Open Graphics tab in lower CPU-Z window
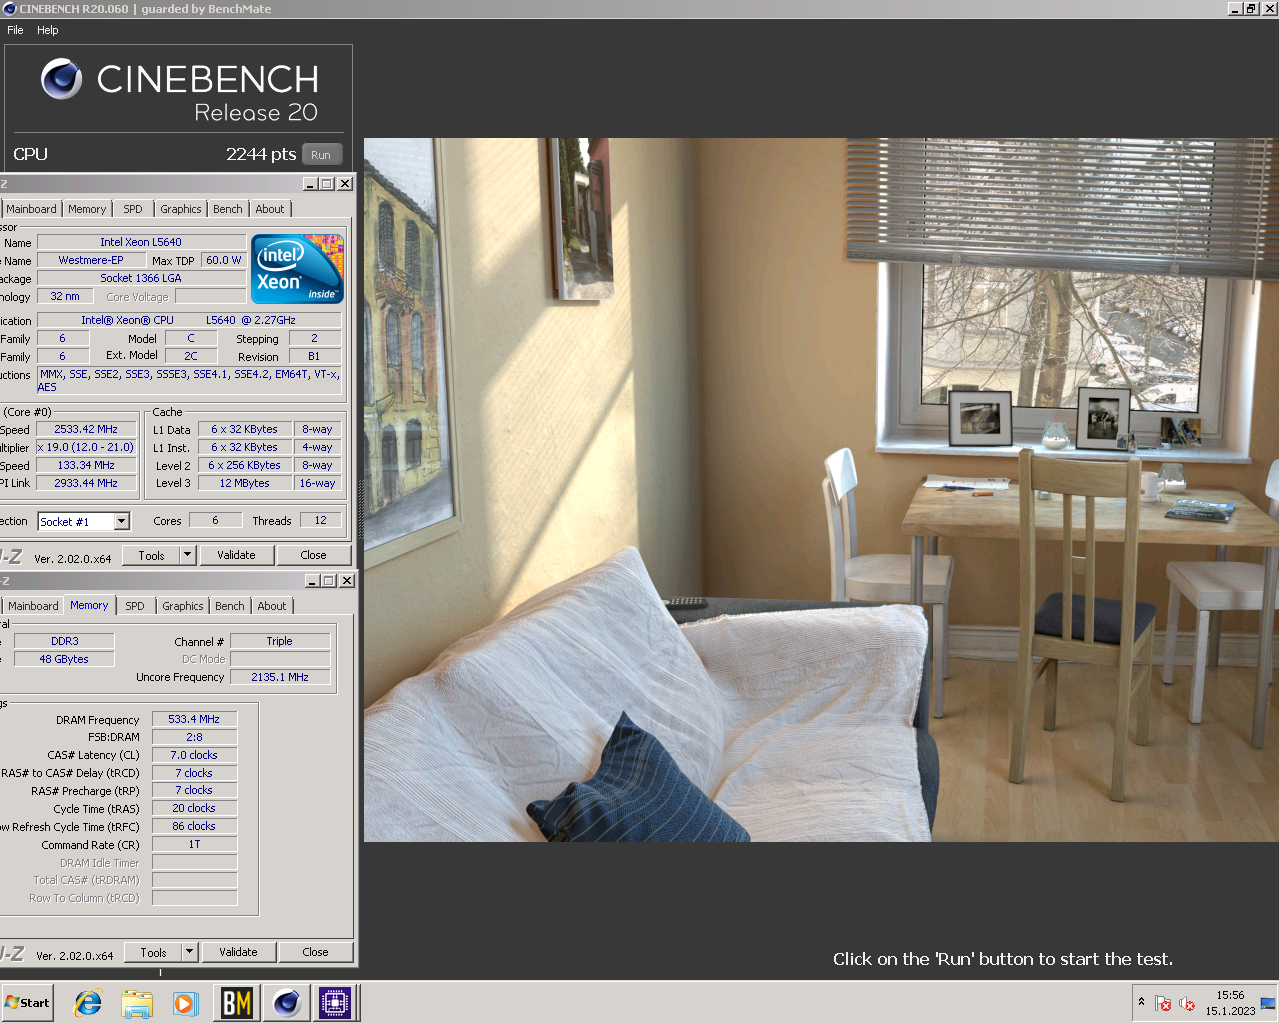The image size is (1279, 1023). point(183,606)
